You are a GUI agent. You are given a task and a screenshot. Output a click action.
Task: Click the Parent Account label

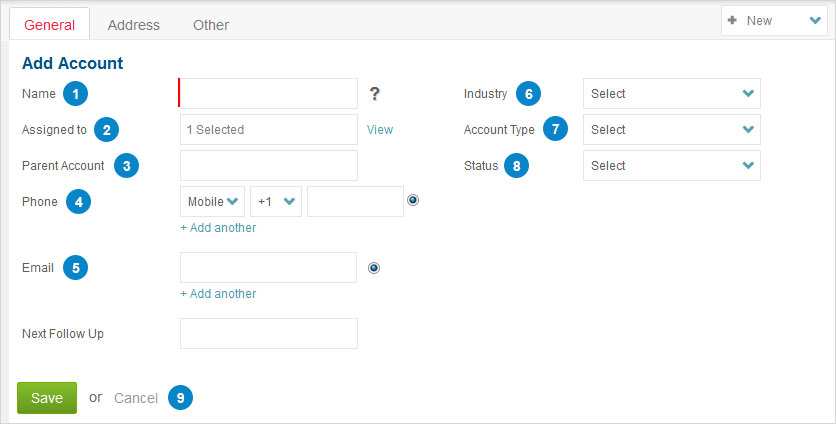tap(63, 166)
